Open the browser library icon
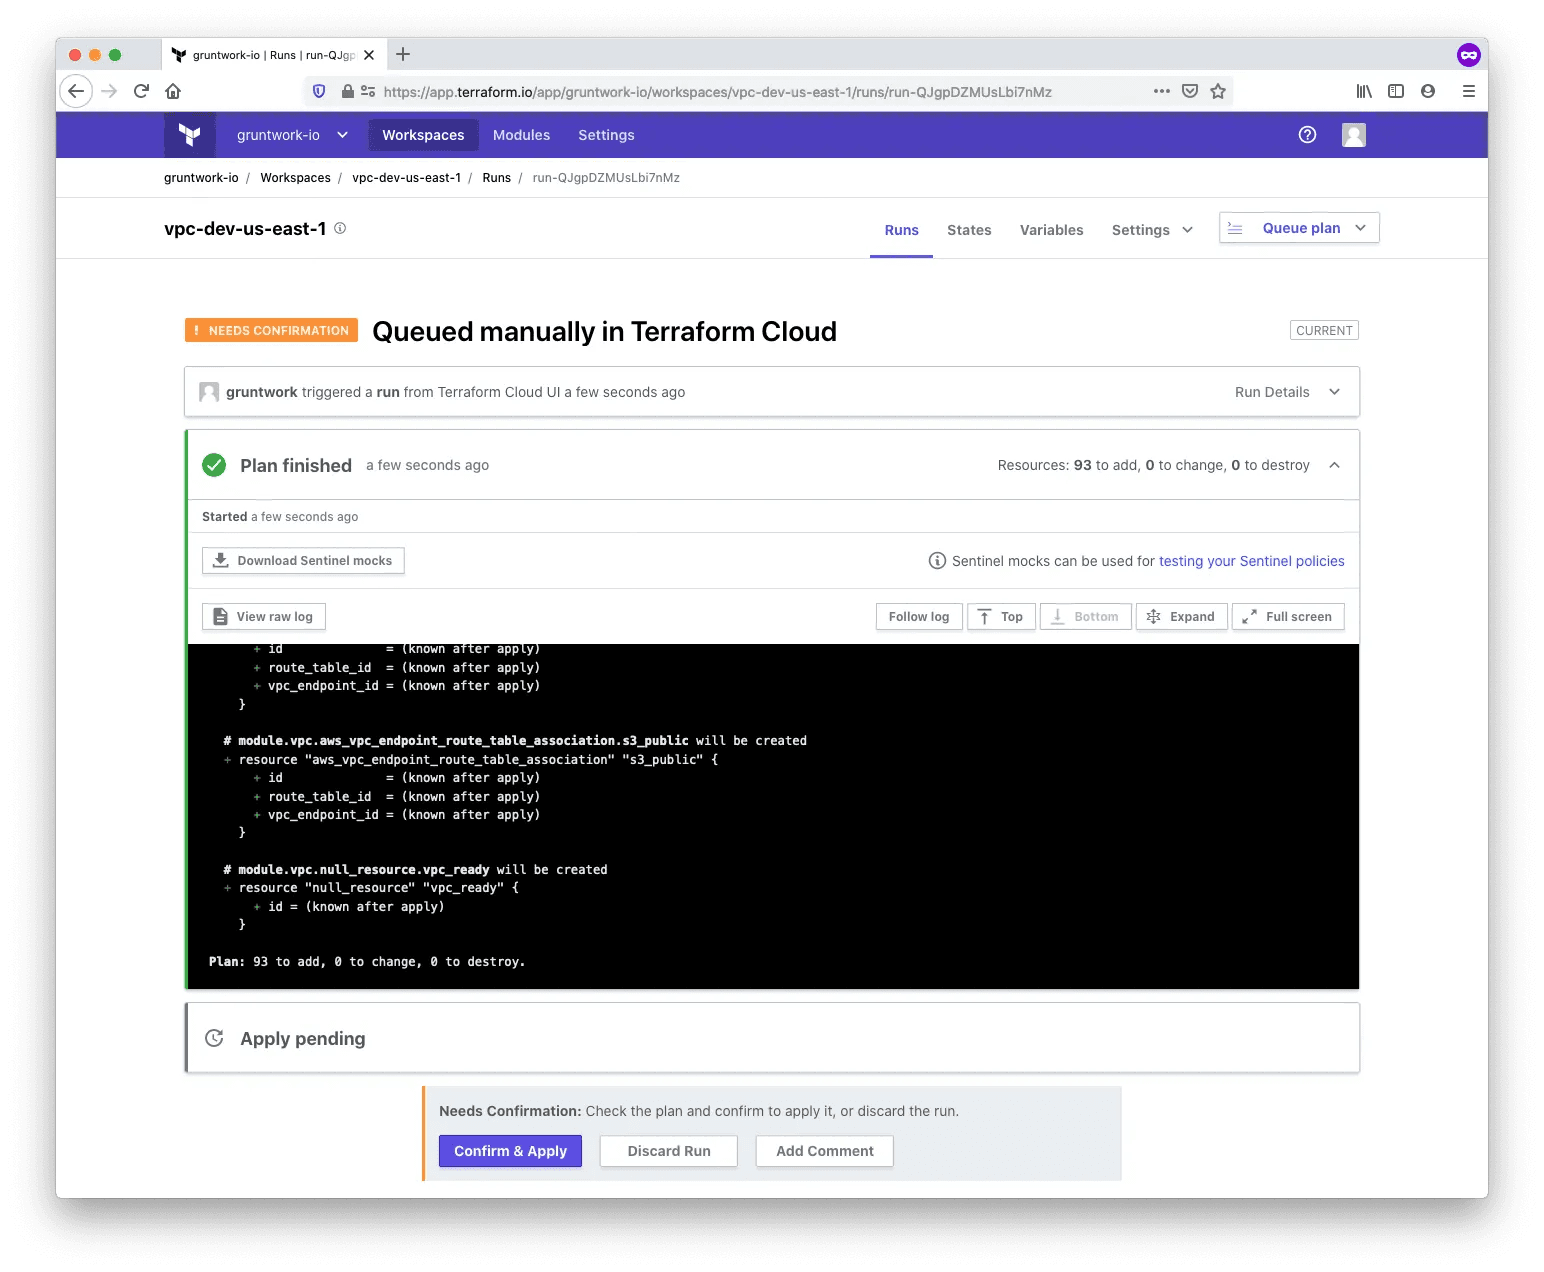Screen dimensions: 1544x1272 (x=1364, y=91)
